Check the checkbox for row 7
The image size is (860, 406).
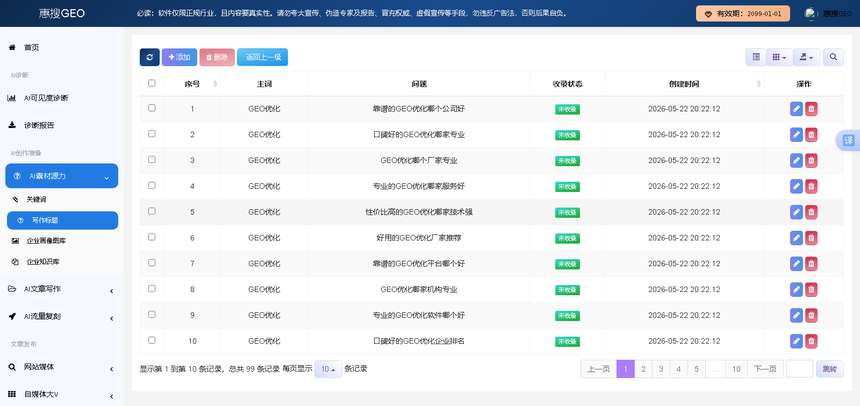coord(152,262)
